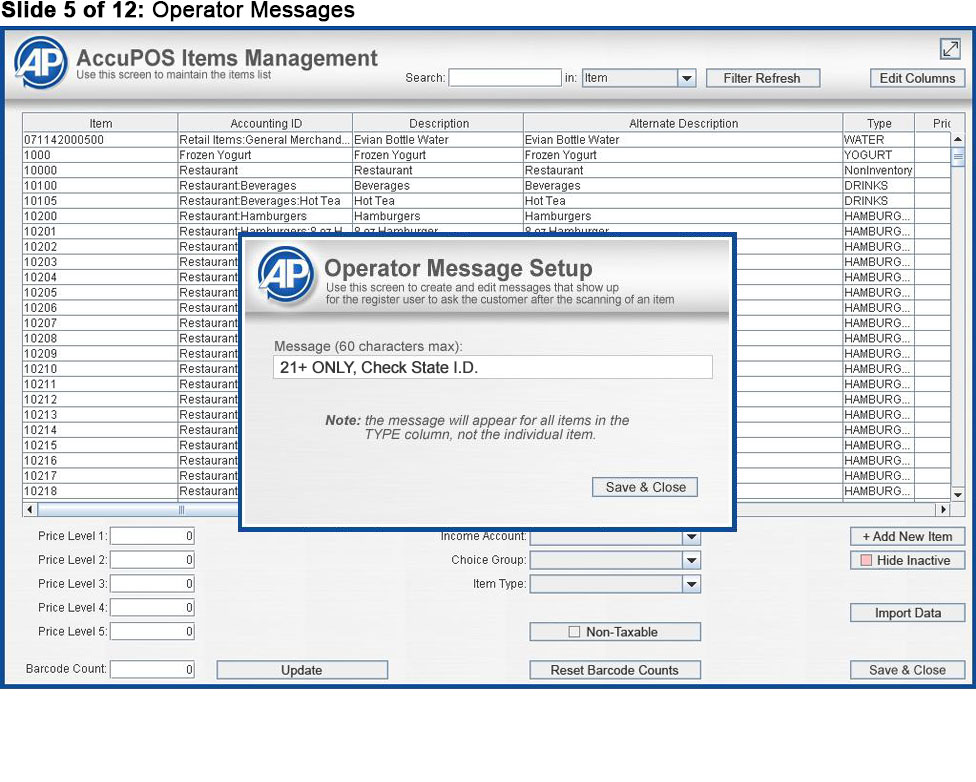This screenshot has height=782, width=976.
Task: Click the Search input field
Action: pos(505,78)
